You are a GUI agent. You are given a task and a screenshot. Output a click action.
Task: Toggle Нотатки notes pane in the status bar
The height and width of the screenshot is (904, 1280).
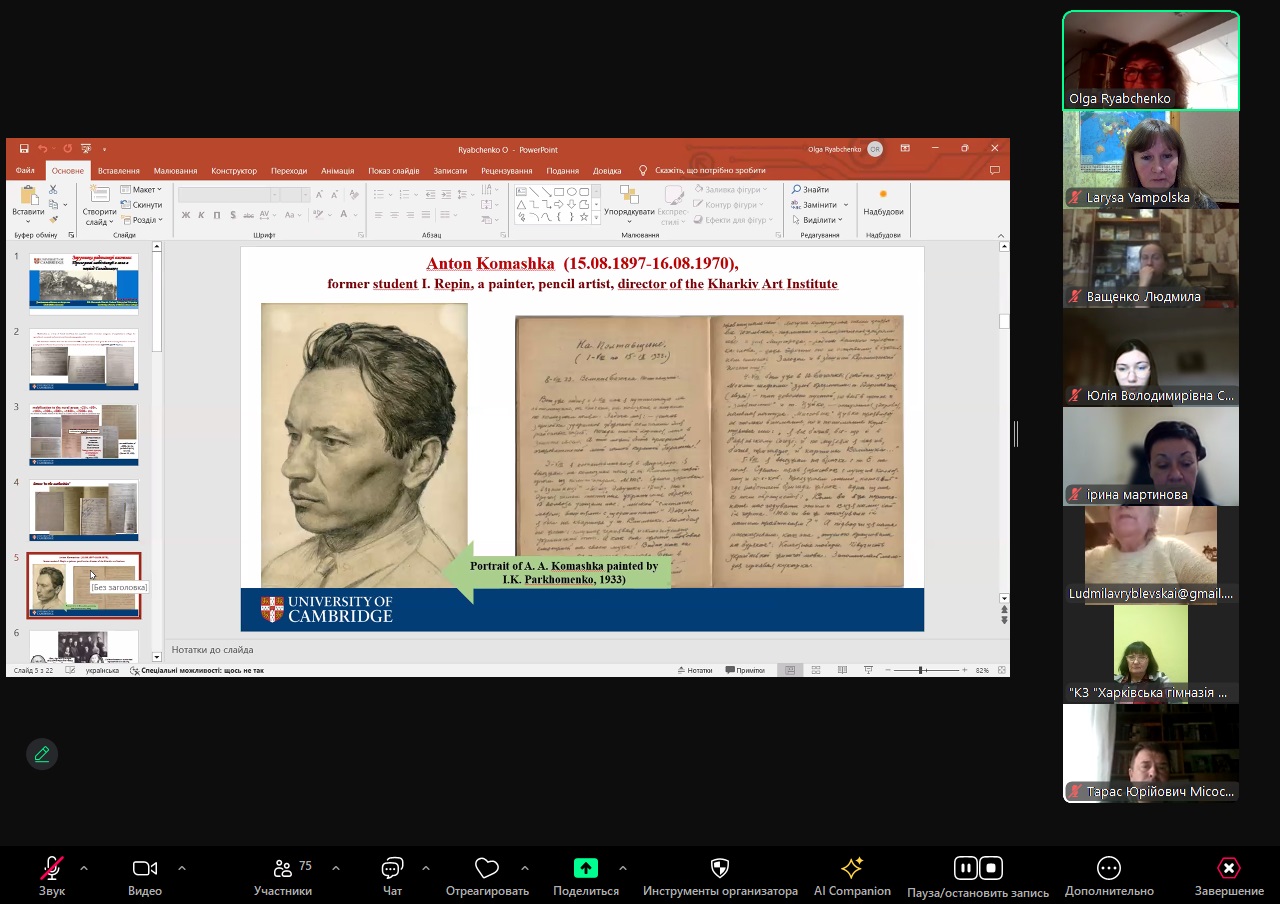pos(695,670)
